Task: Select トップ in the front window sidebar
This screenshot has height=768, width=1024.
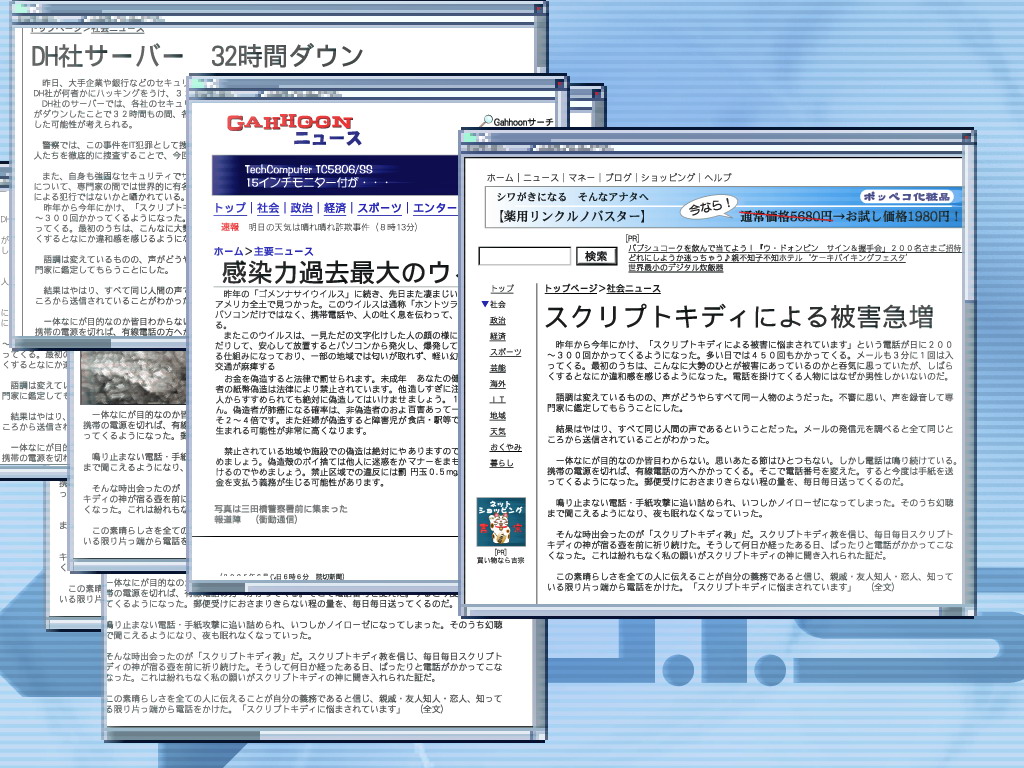Action: pos(502,288)
